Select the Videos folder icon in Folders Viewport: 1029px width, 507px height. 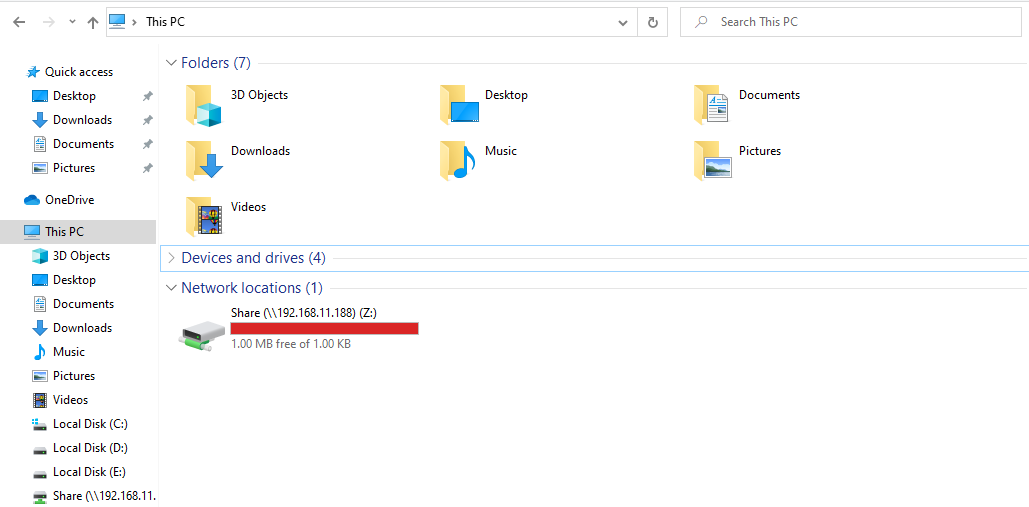coord(203,216)
